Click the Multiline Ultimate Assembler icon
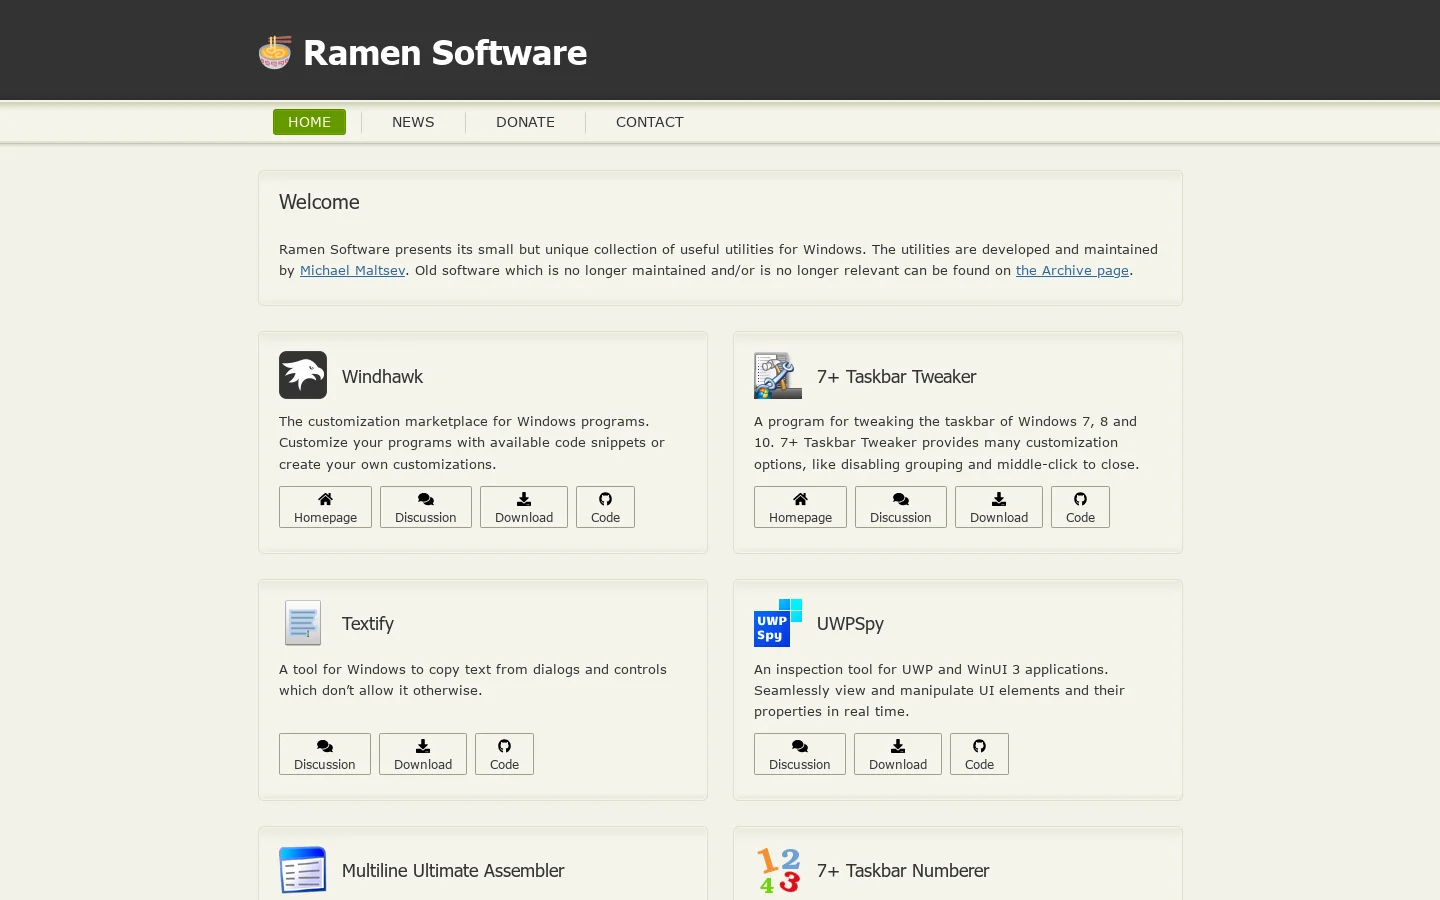This screenshot has width=1440, height=900. (303, 870)
